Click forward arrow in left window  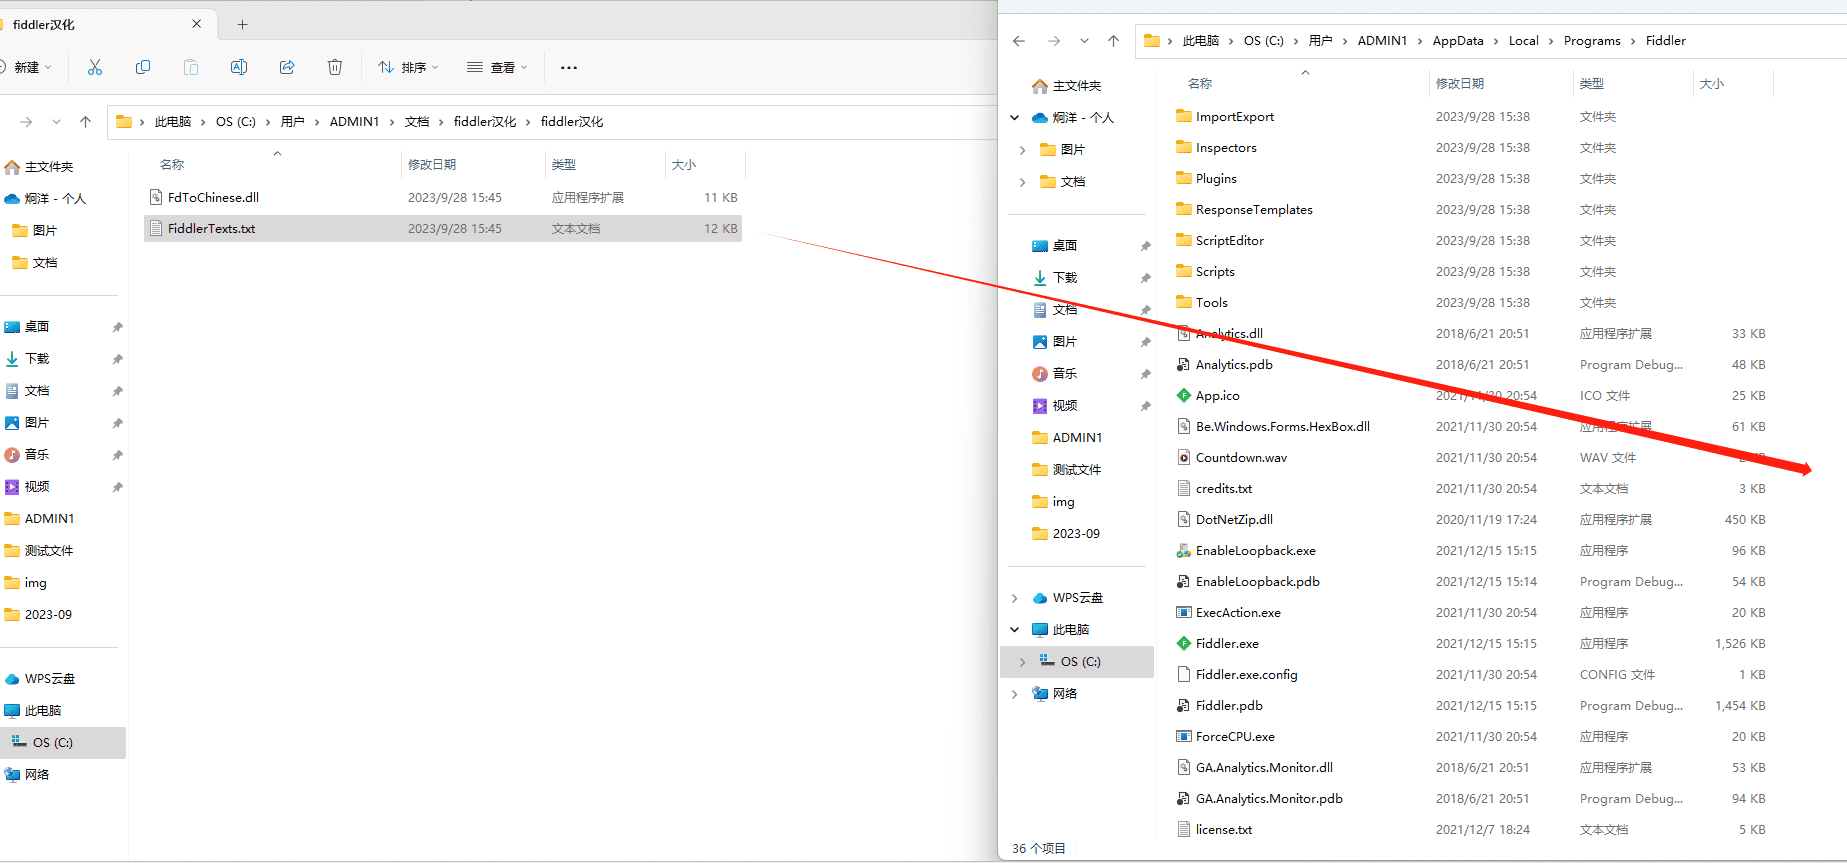pyautogui.click(x=26, y=122)
